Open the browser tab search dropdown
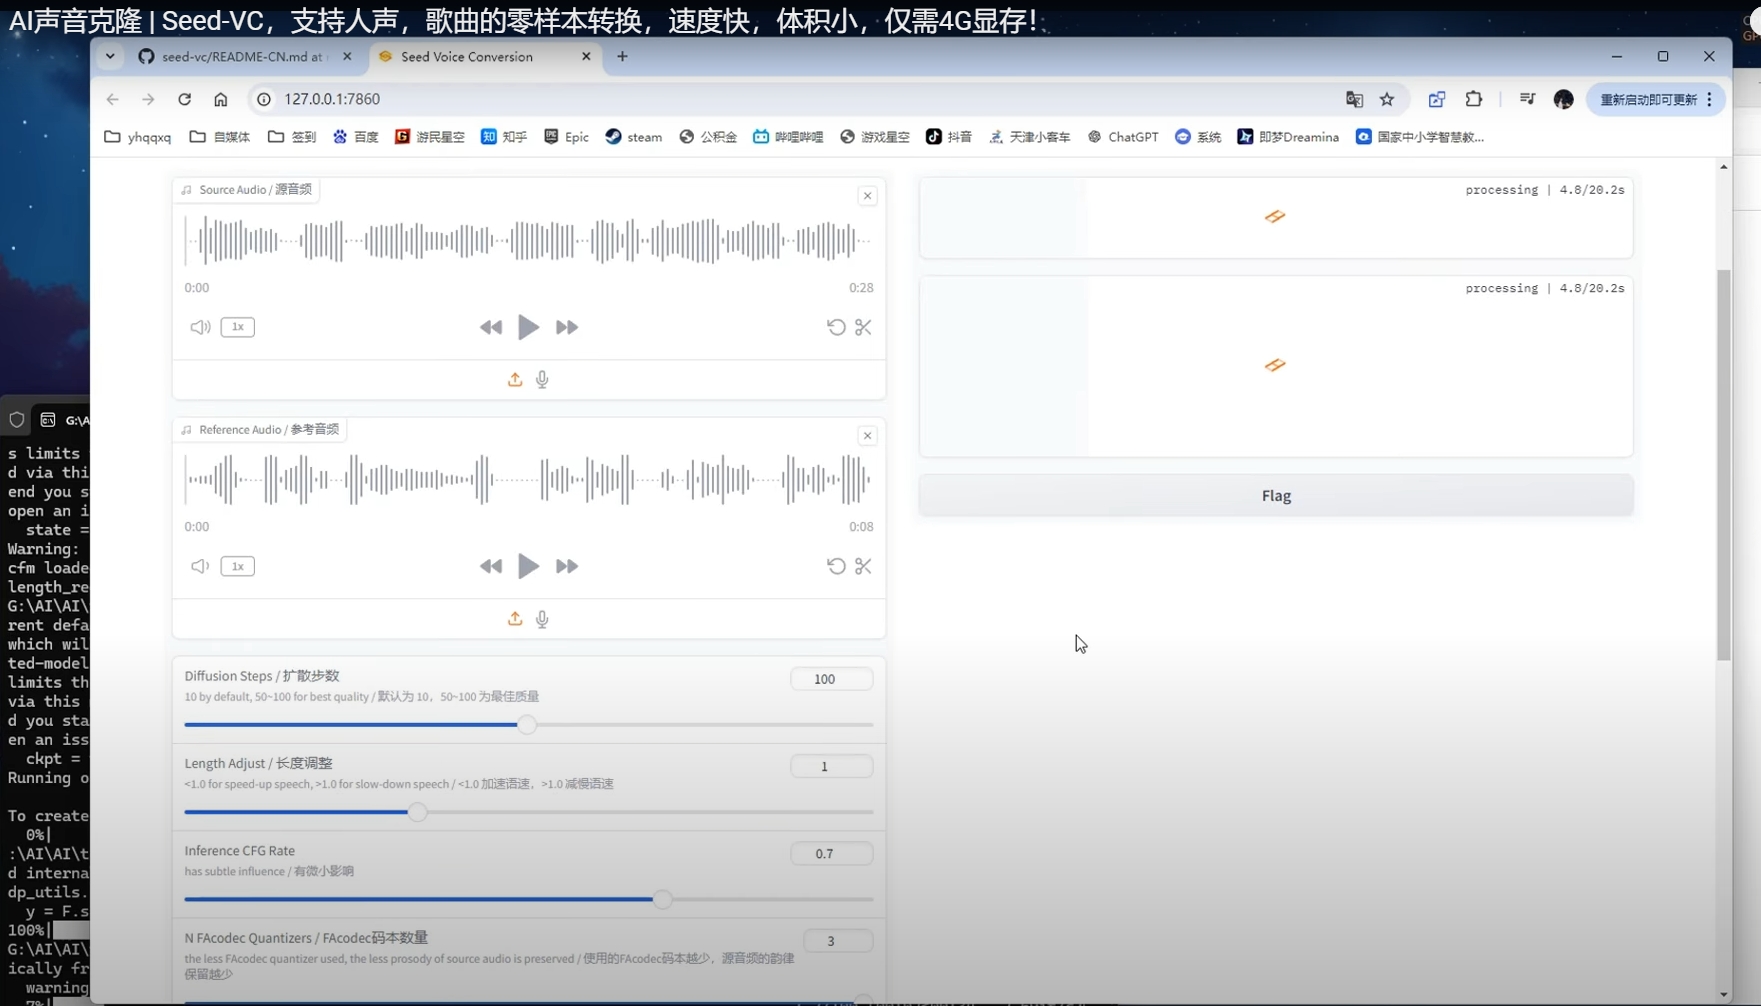The height and width of the screenshot is (1006, 1761). click(110, 57)
